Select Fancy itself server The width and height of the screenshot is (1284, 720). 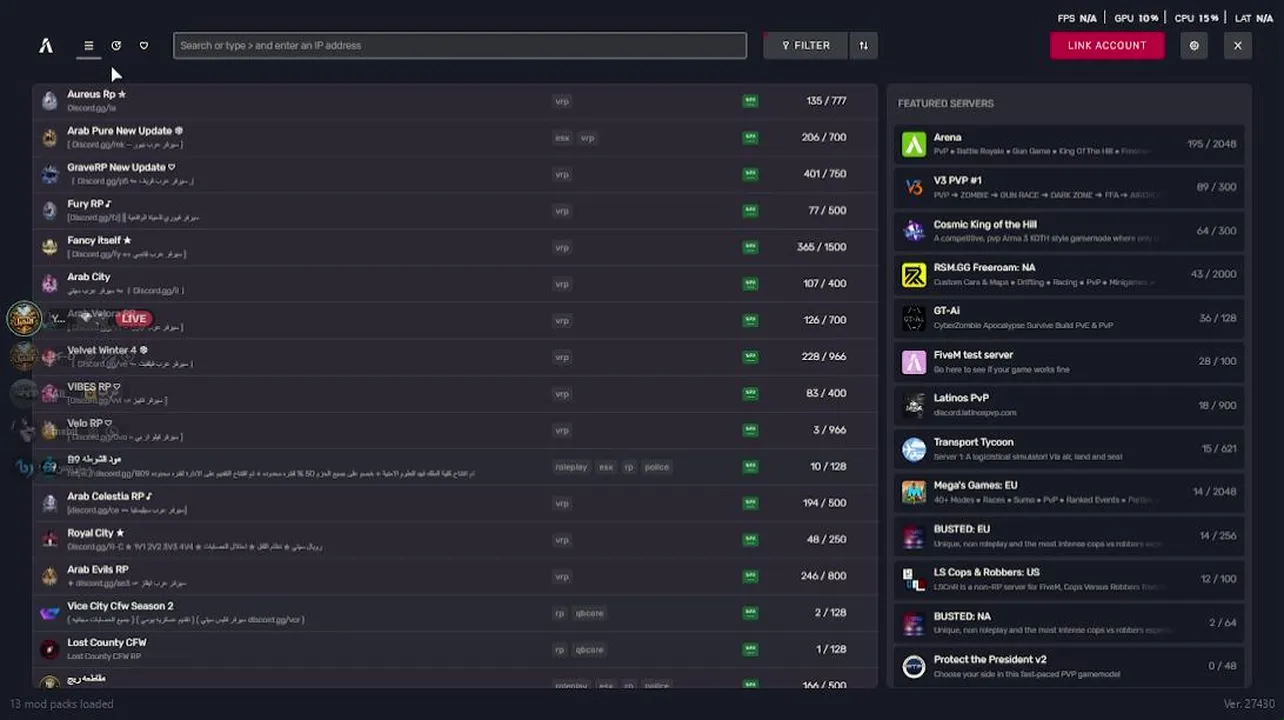(455, 247)
